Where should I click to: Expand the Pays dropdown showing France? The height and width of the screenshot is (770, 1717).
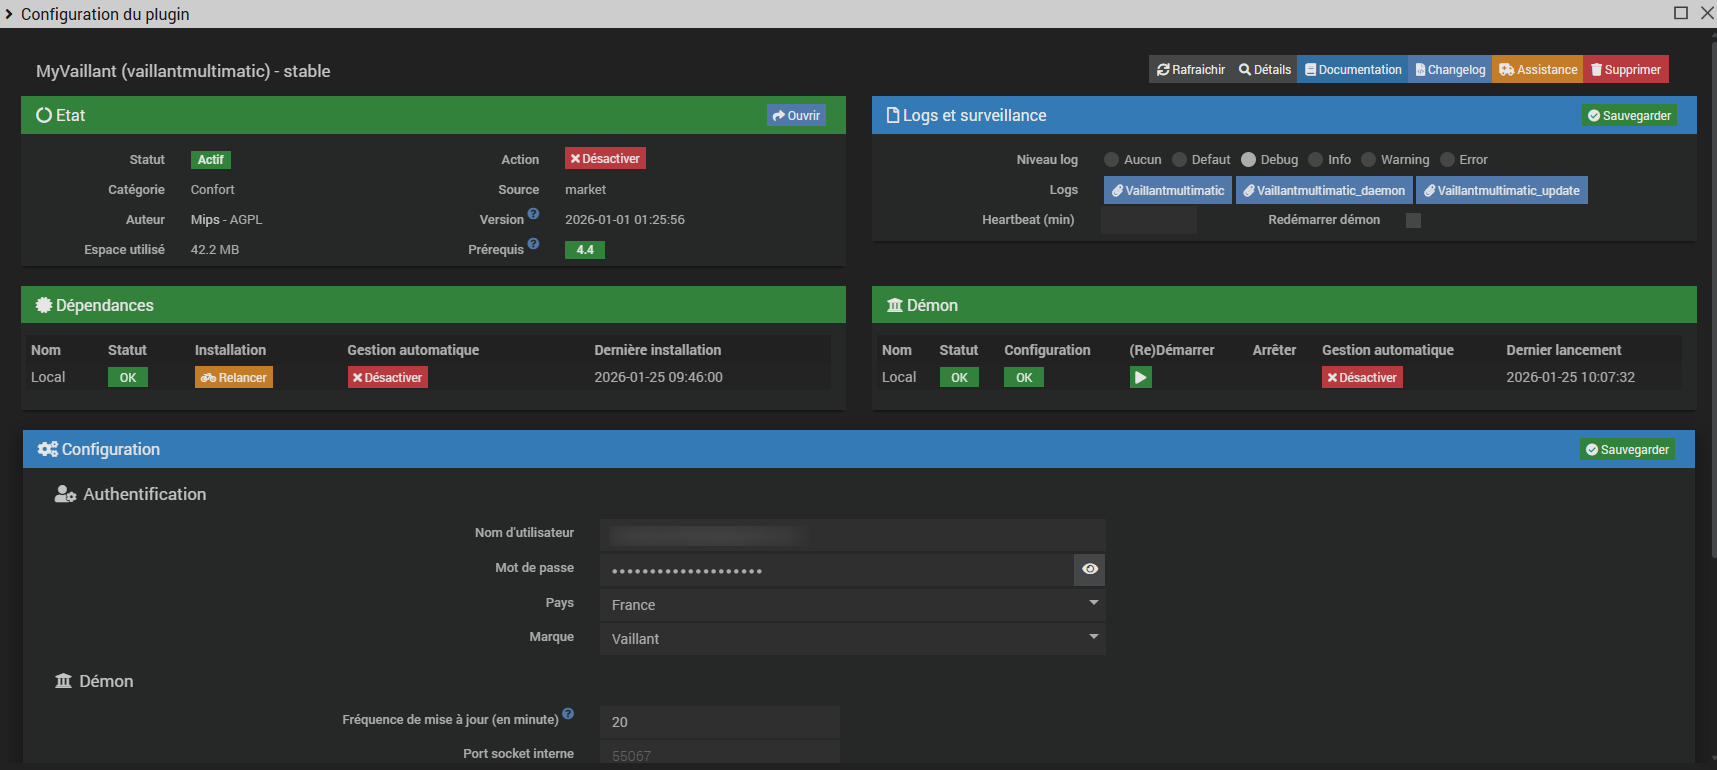[852, 604]
